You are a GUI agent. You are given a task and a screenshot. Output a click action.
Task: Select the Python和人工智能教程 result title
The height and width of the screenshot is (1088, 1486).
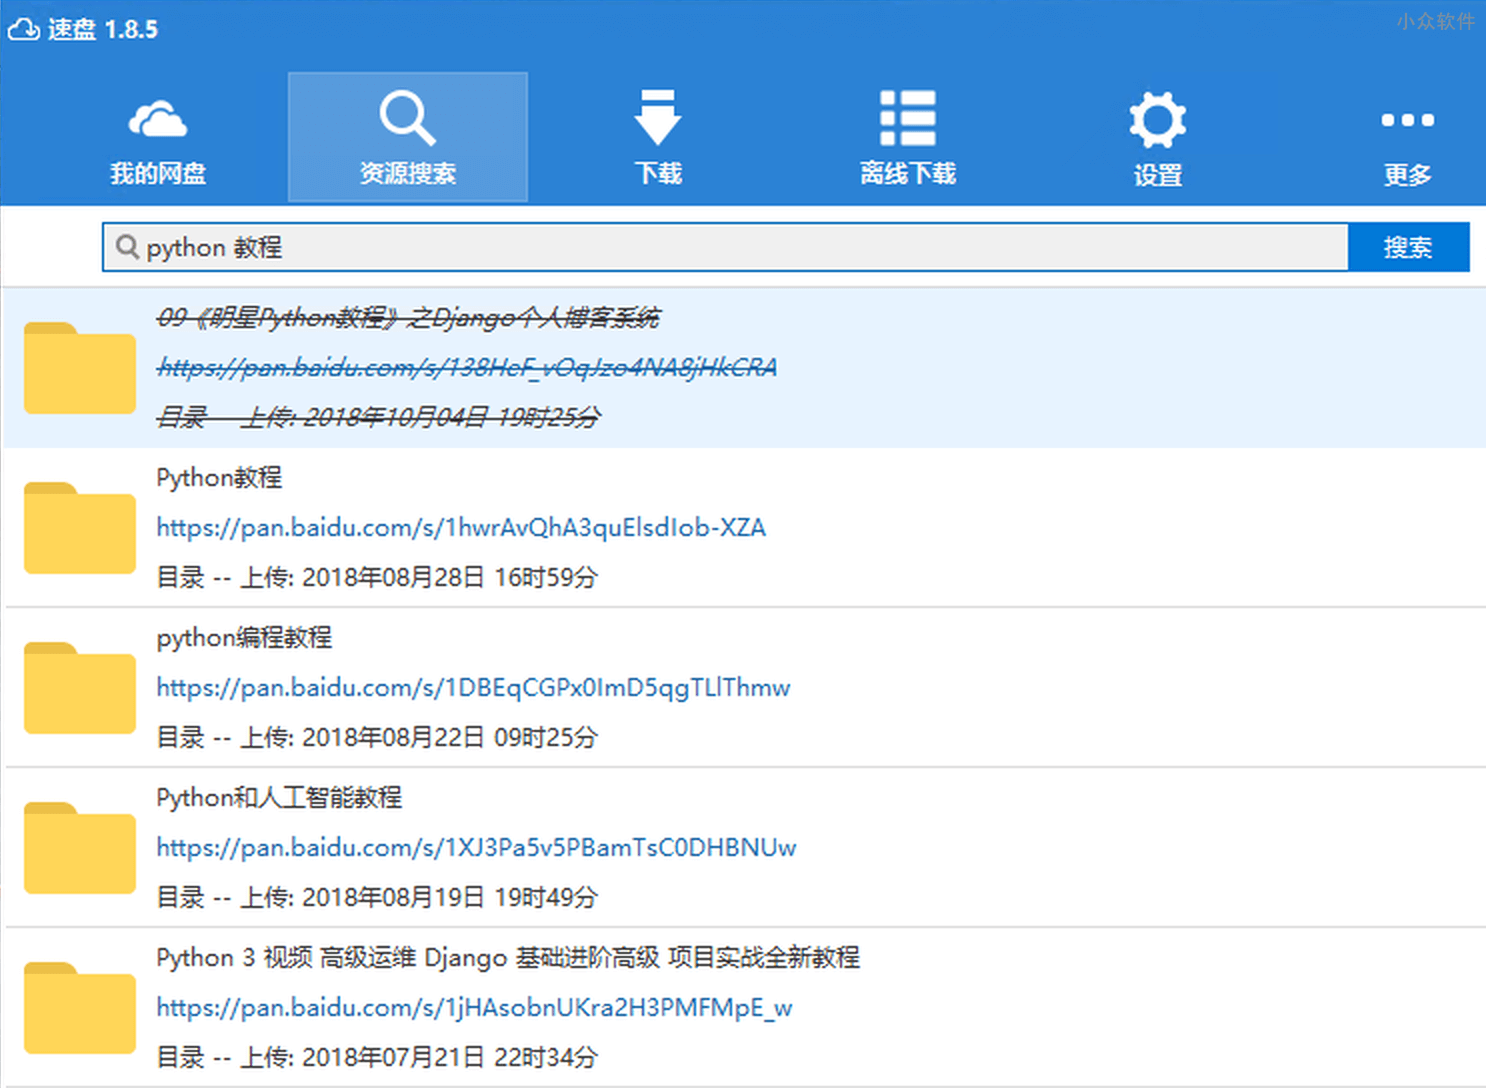pos(279,798)
